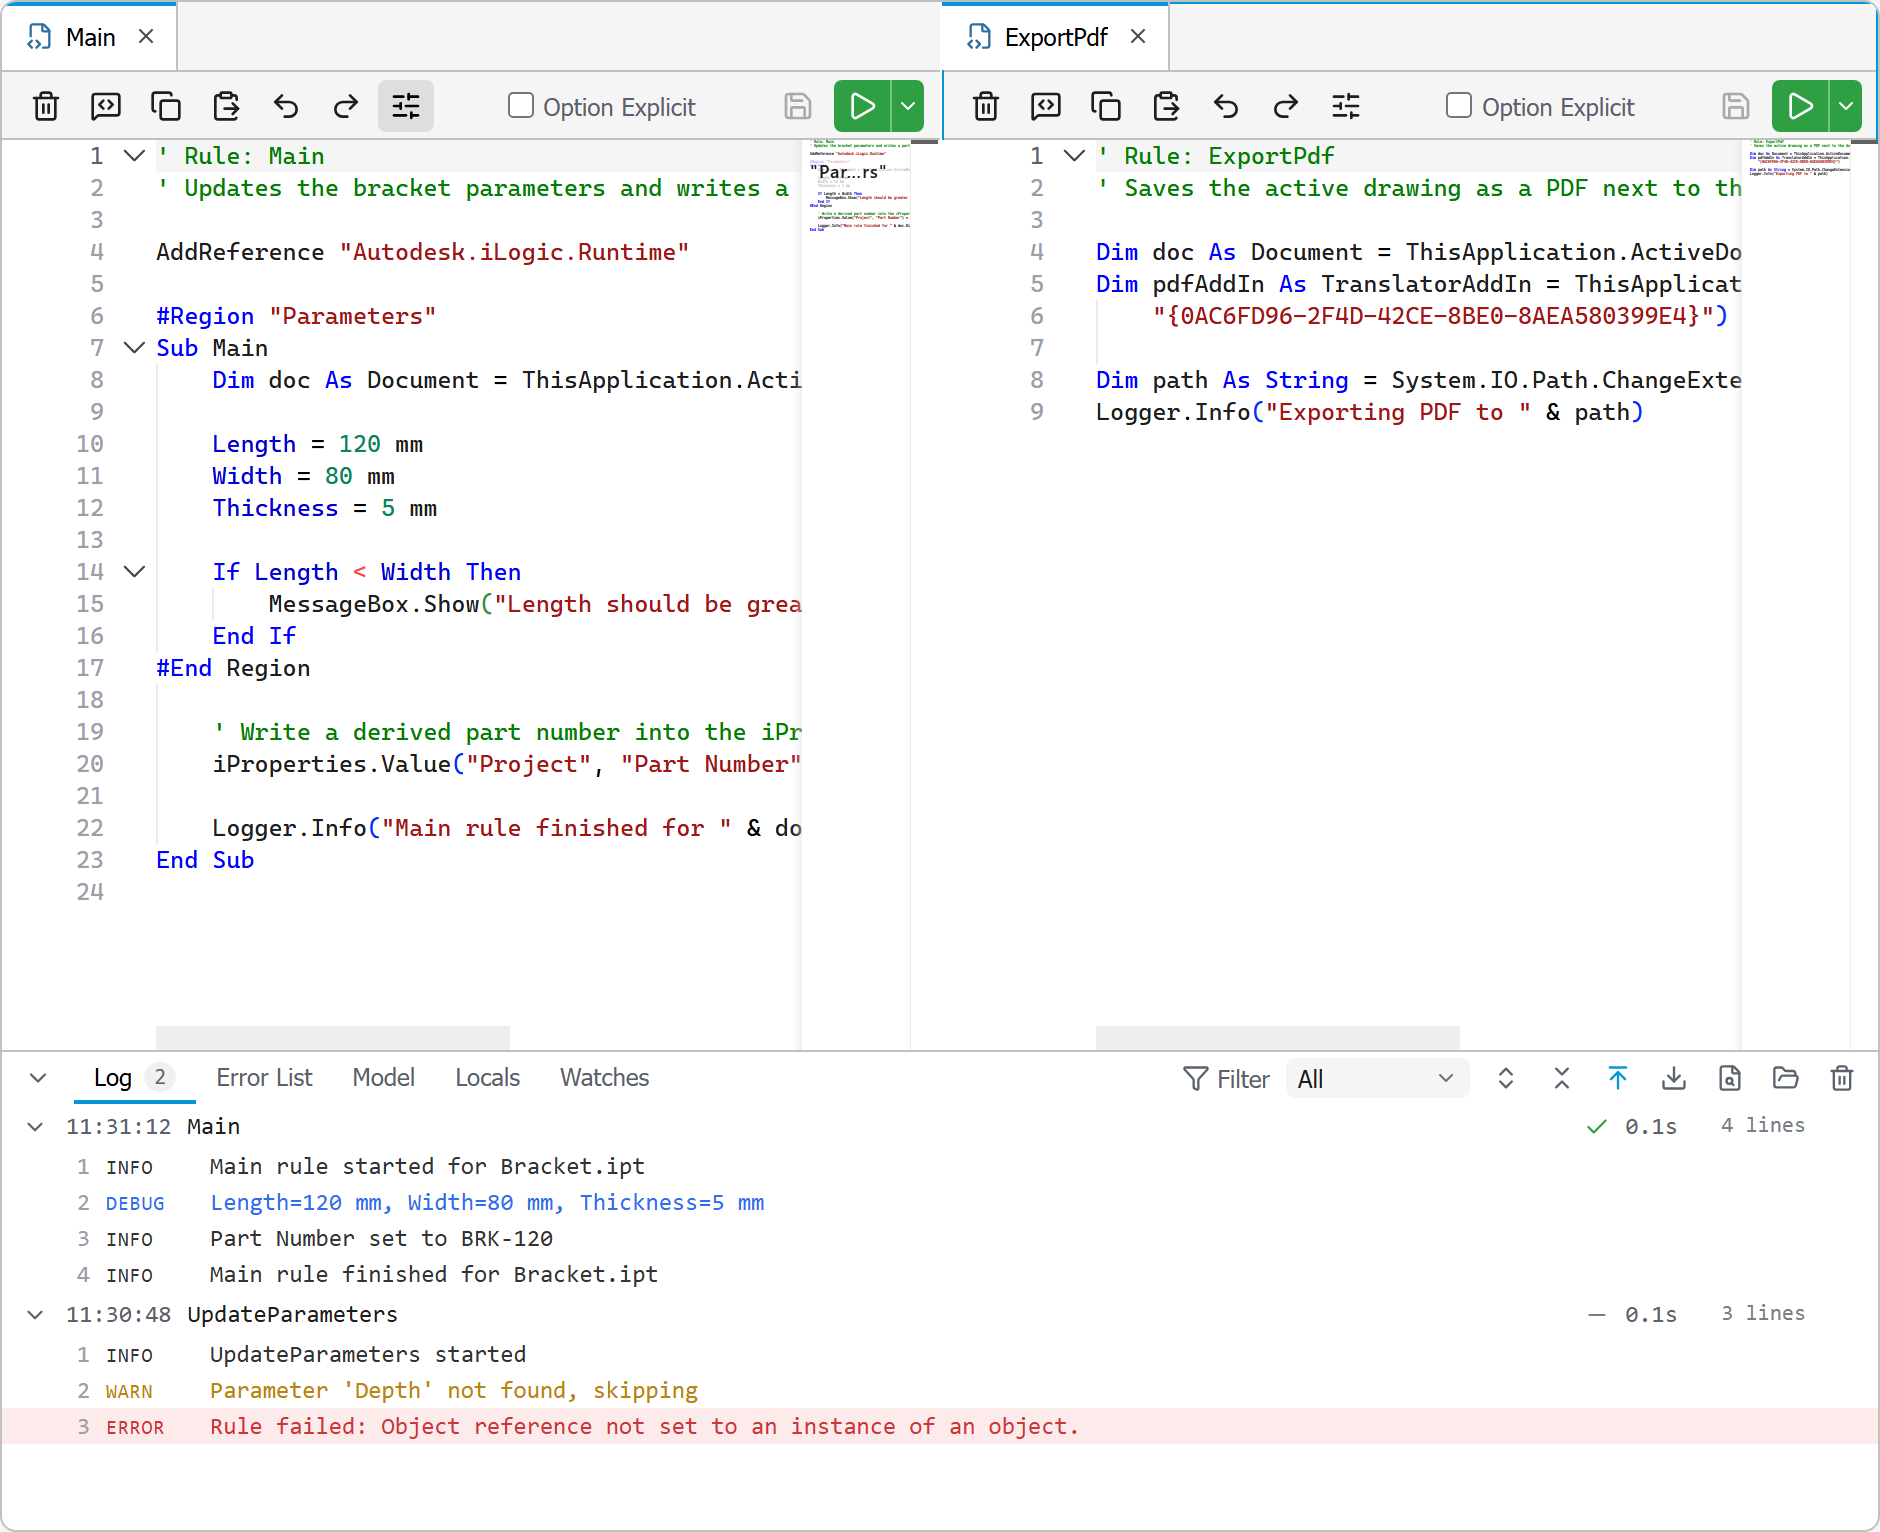Select 'Part Number set to BRK-120' log line

tap(940, 1238)
